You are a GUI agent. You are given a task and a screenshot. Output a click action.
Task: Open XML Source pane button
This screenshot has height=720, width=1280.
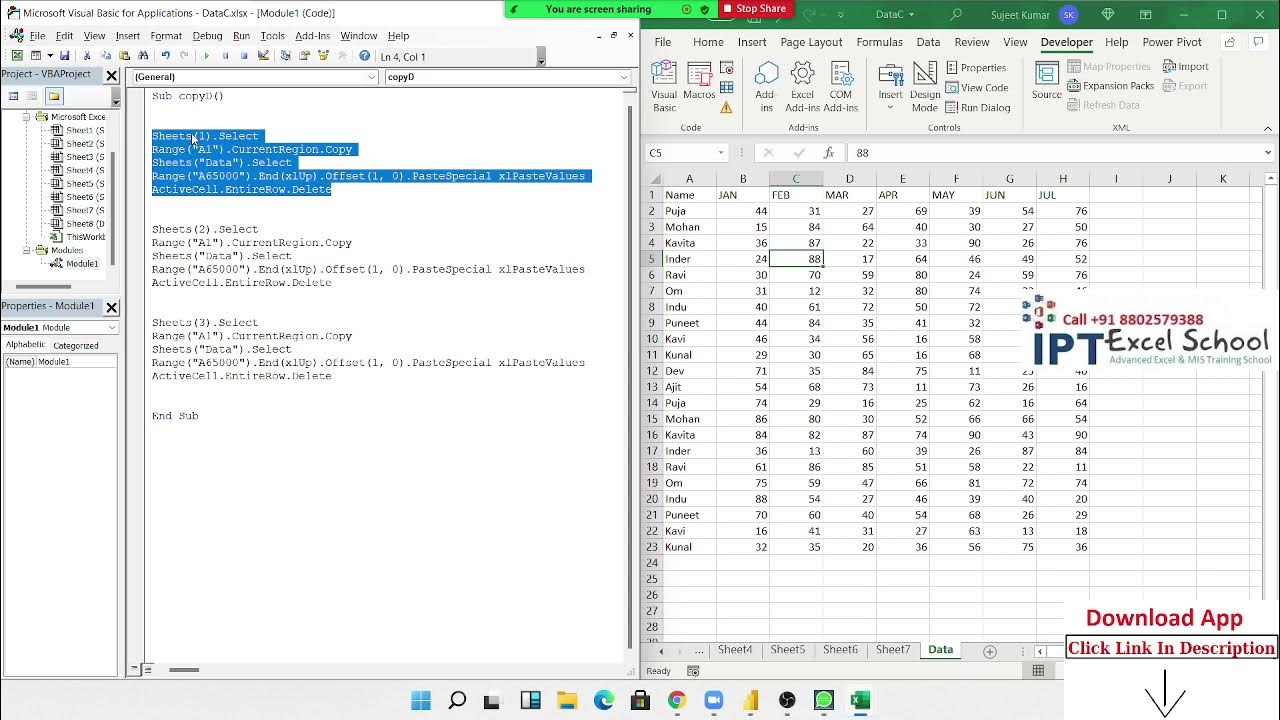[1047, 80]
